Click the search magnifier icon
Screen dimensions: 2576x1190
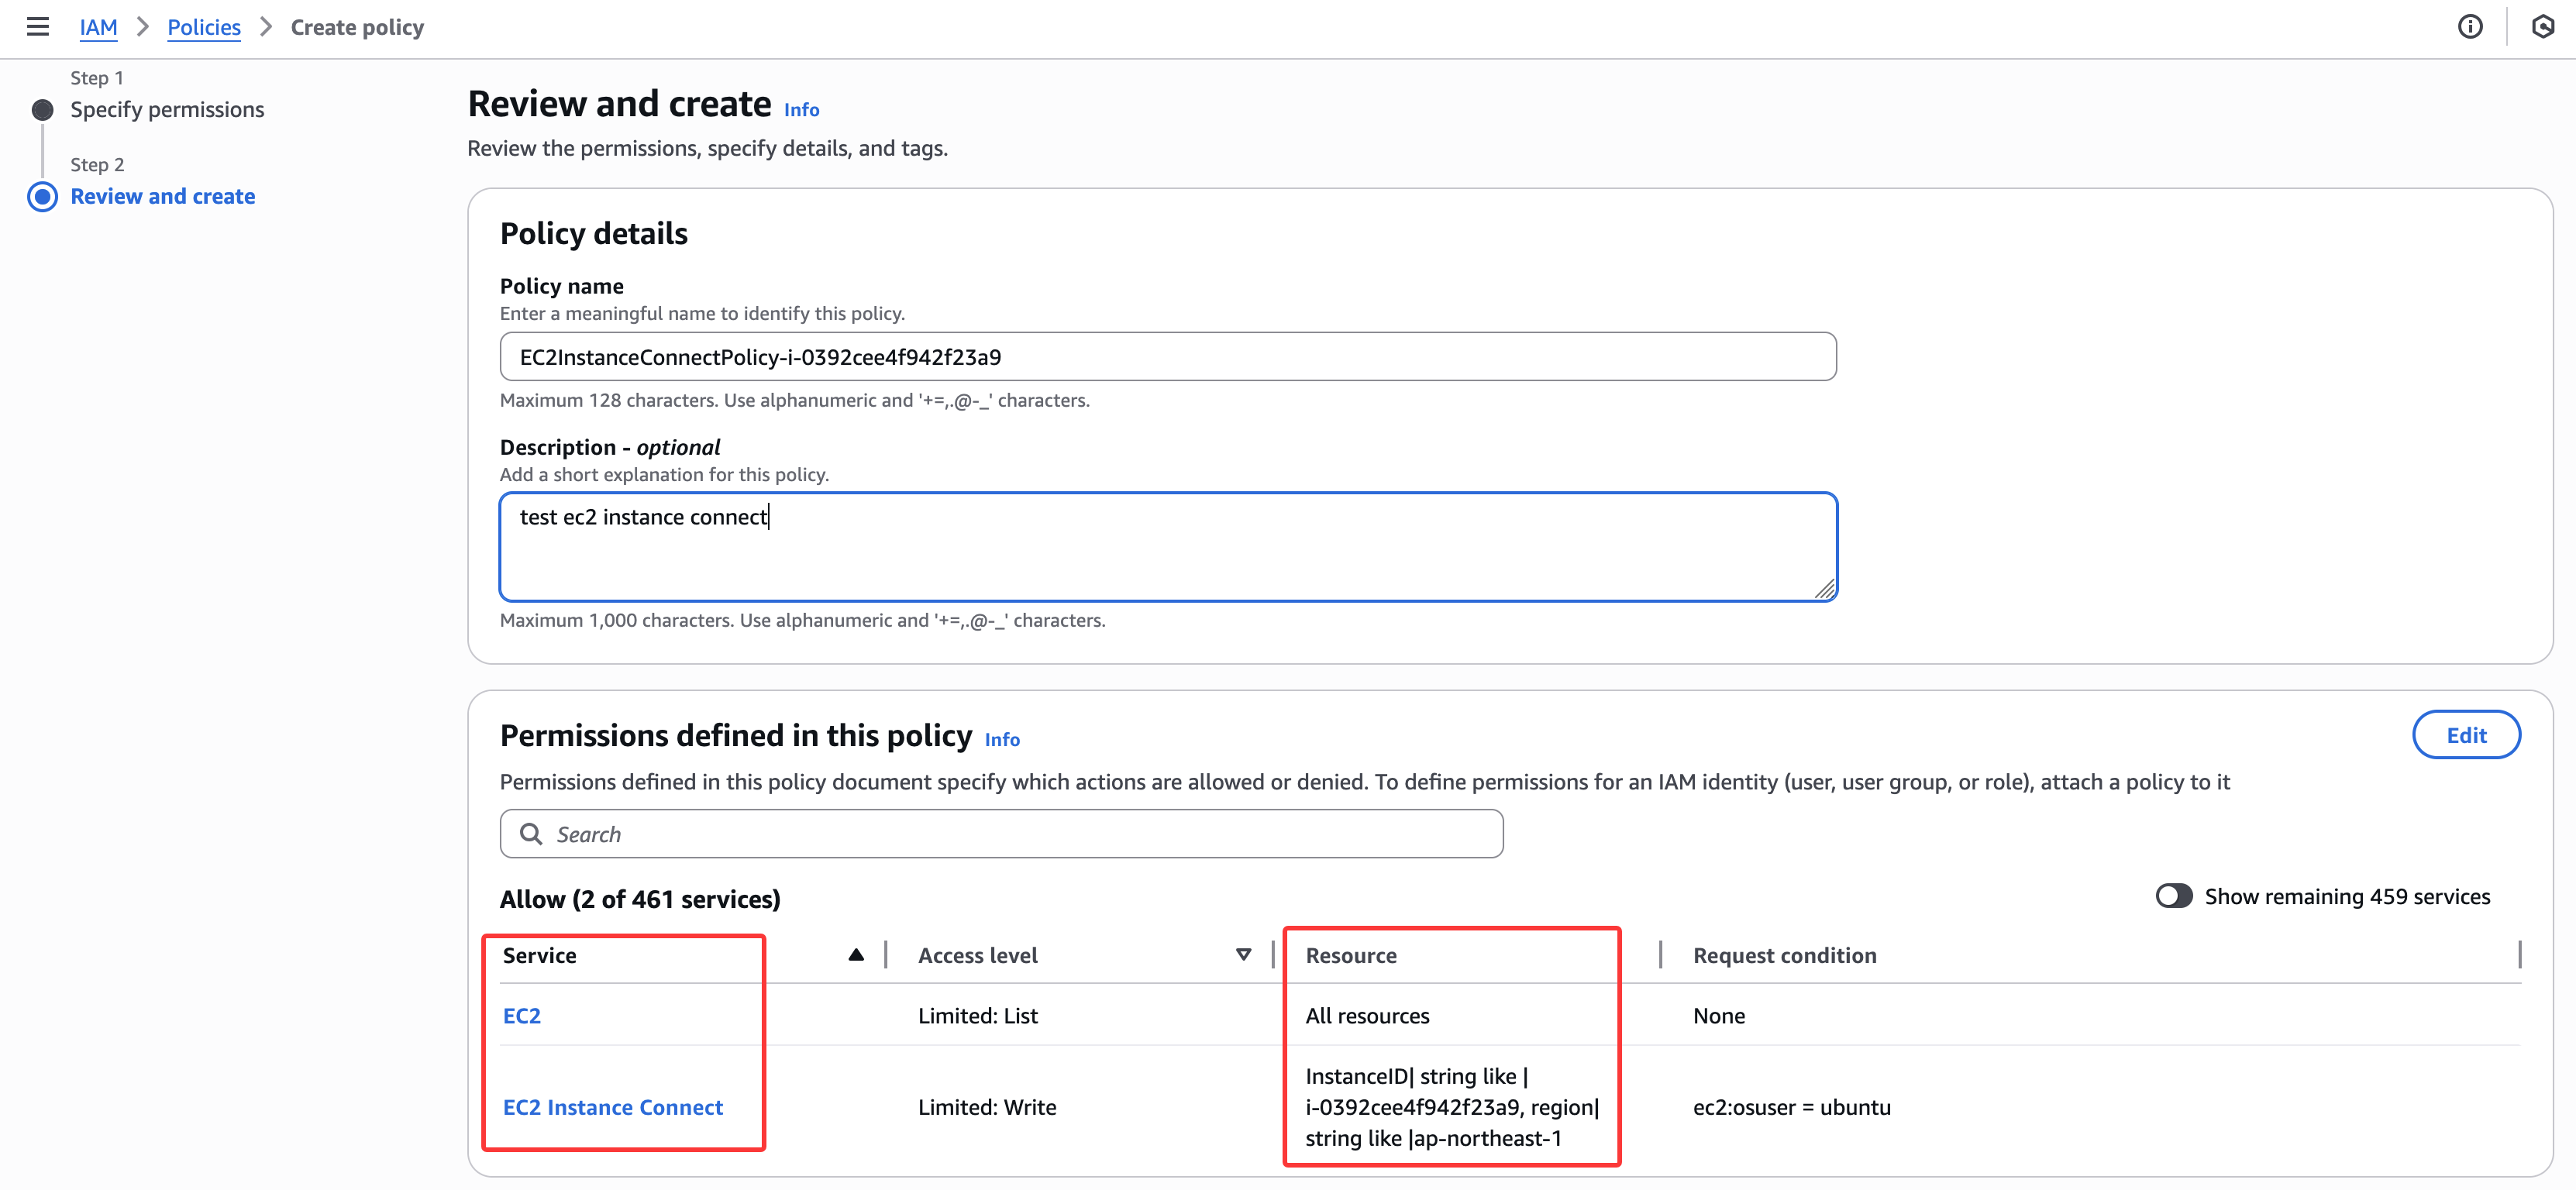coord(531,833)
